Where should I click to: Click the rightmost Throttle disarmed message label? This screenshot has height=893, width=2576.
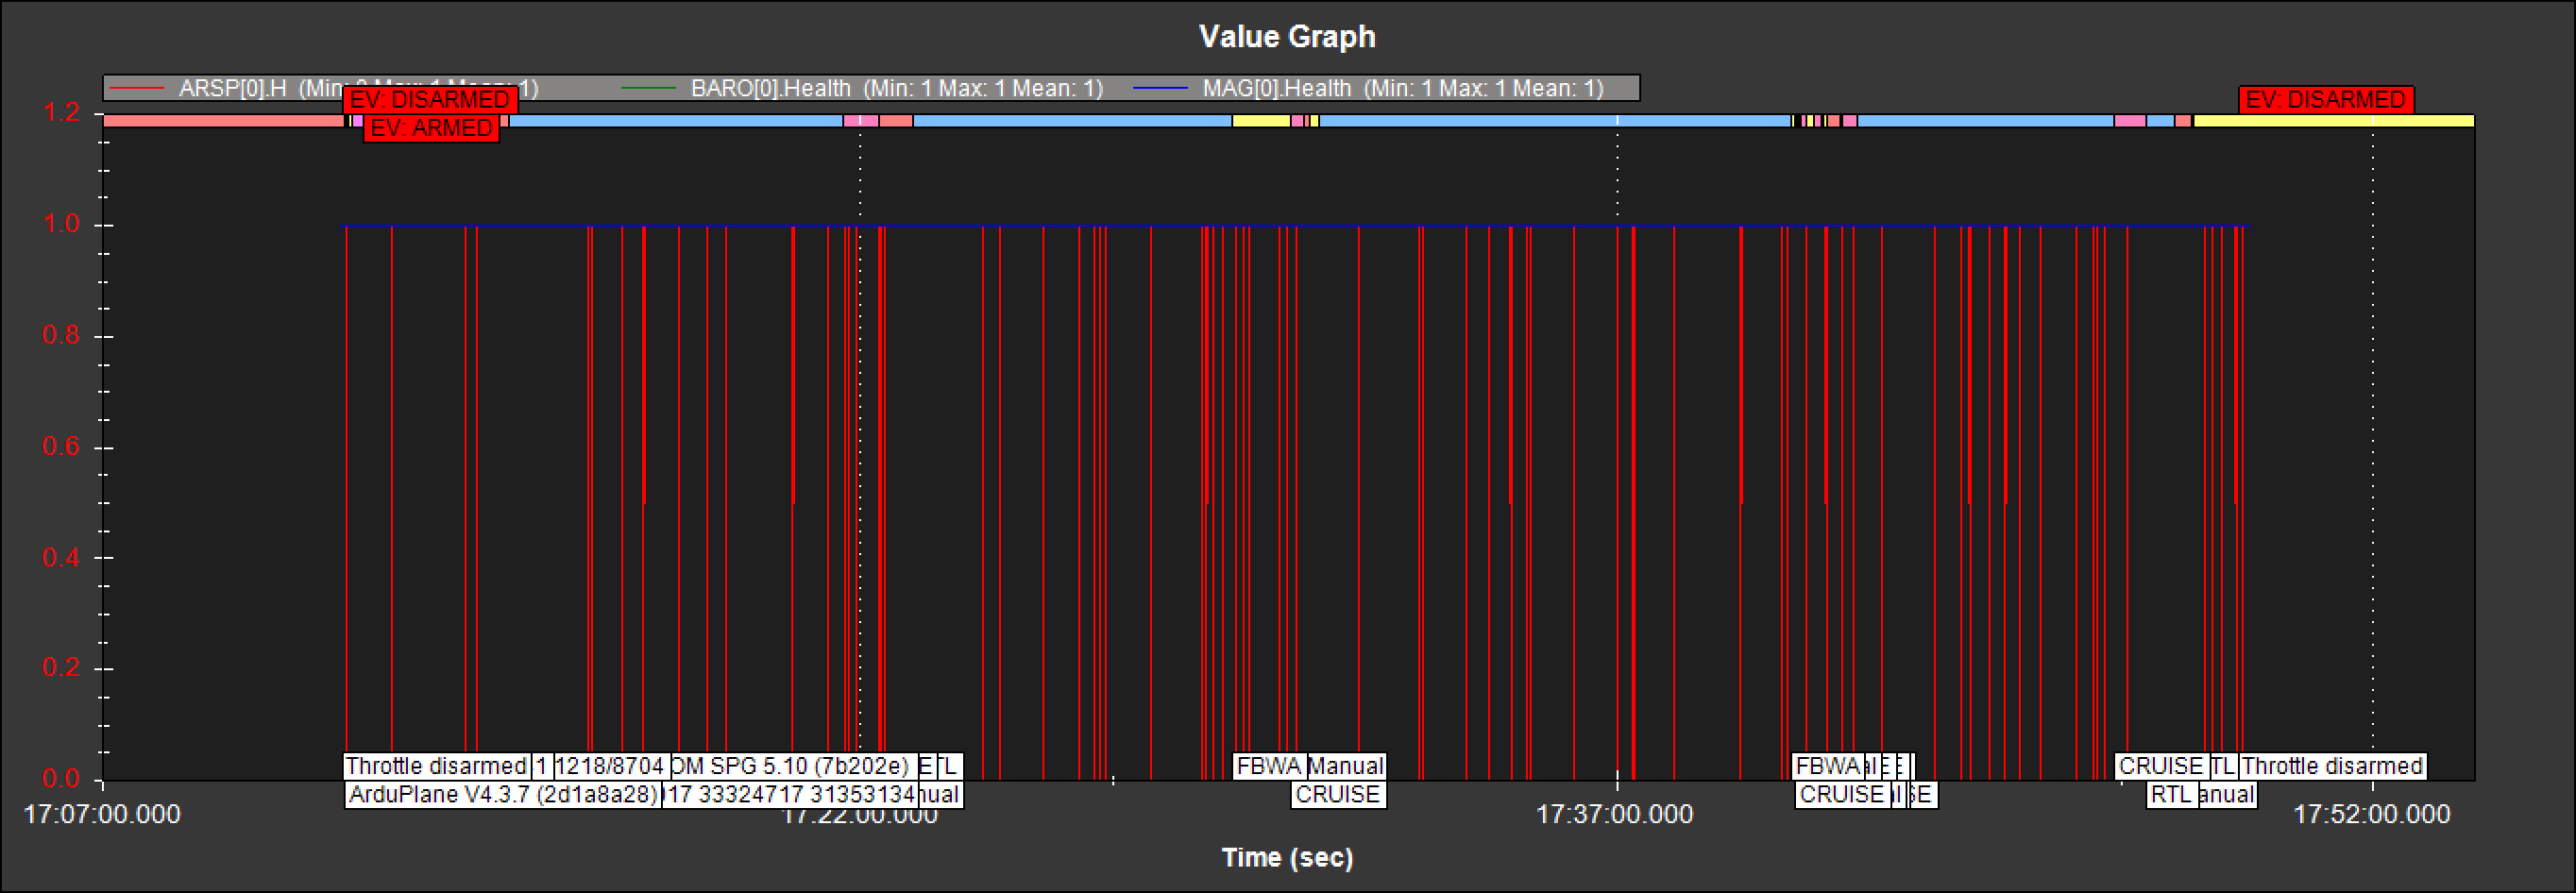coord(2331,766)
